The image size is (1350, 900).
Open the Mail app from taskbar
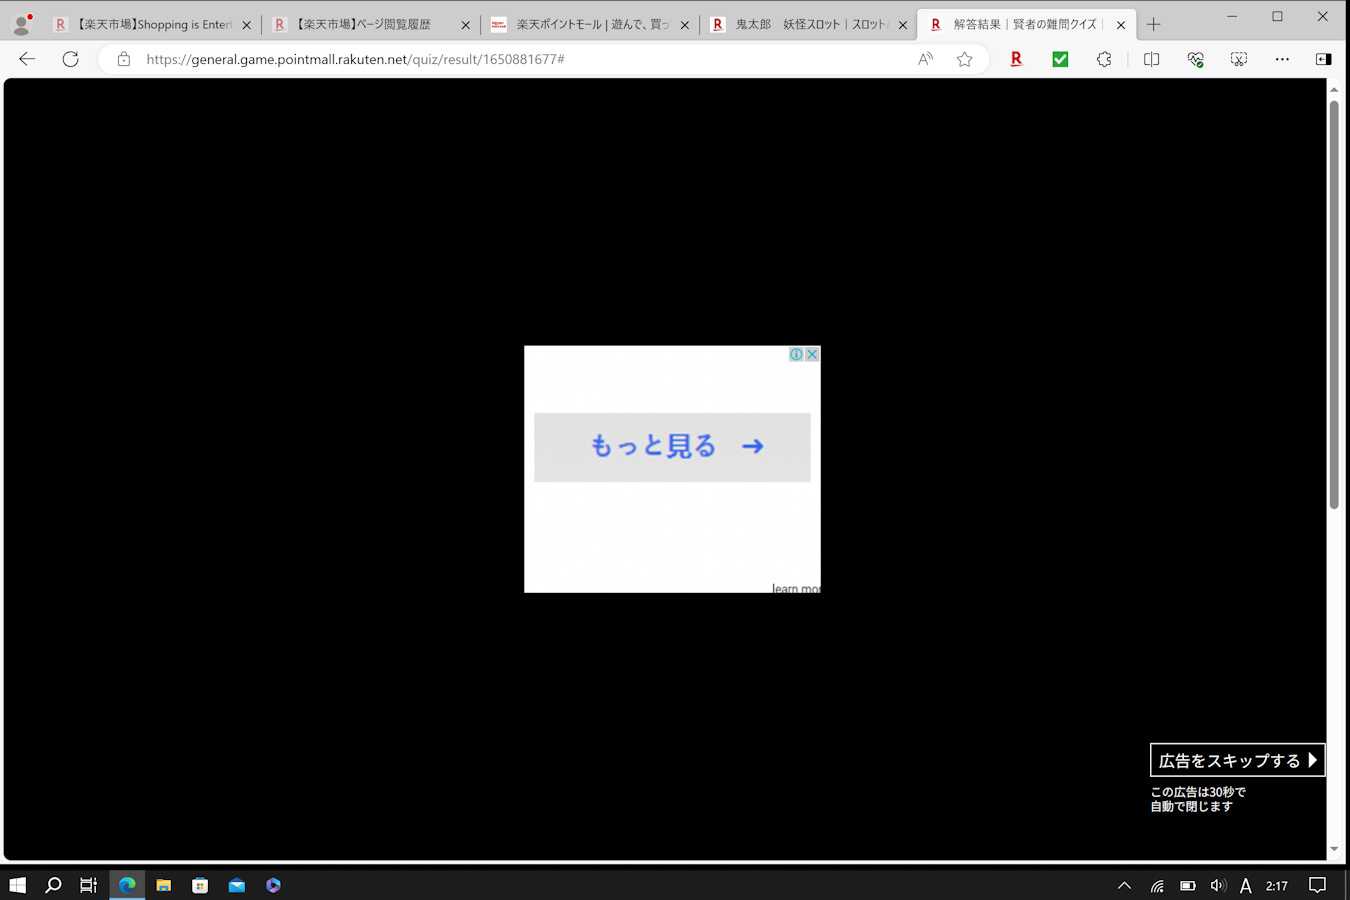tap(237, 885)
